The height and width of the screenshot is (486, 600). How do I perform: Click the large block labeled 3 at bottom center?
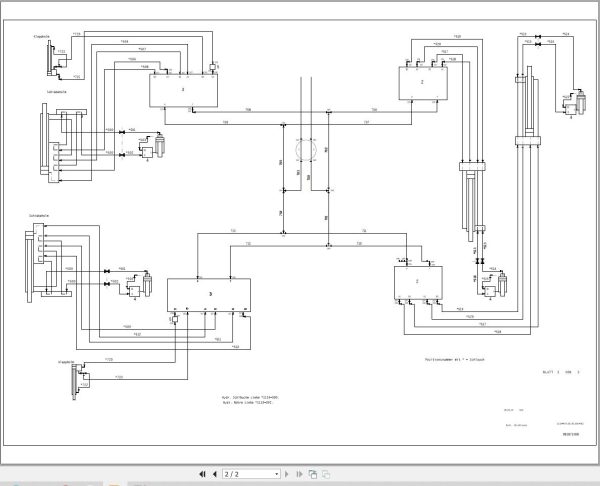[209, 295]
